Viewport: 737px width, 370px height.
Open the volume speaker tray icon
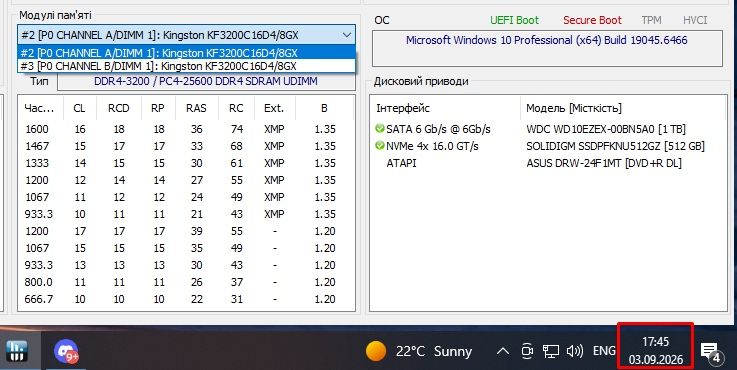tap(574, 351)
